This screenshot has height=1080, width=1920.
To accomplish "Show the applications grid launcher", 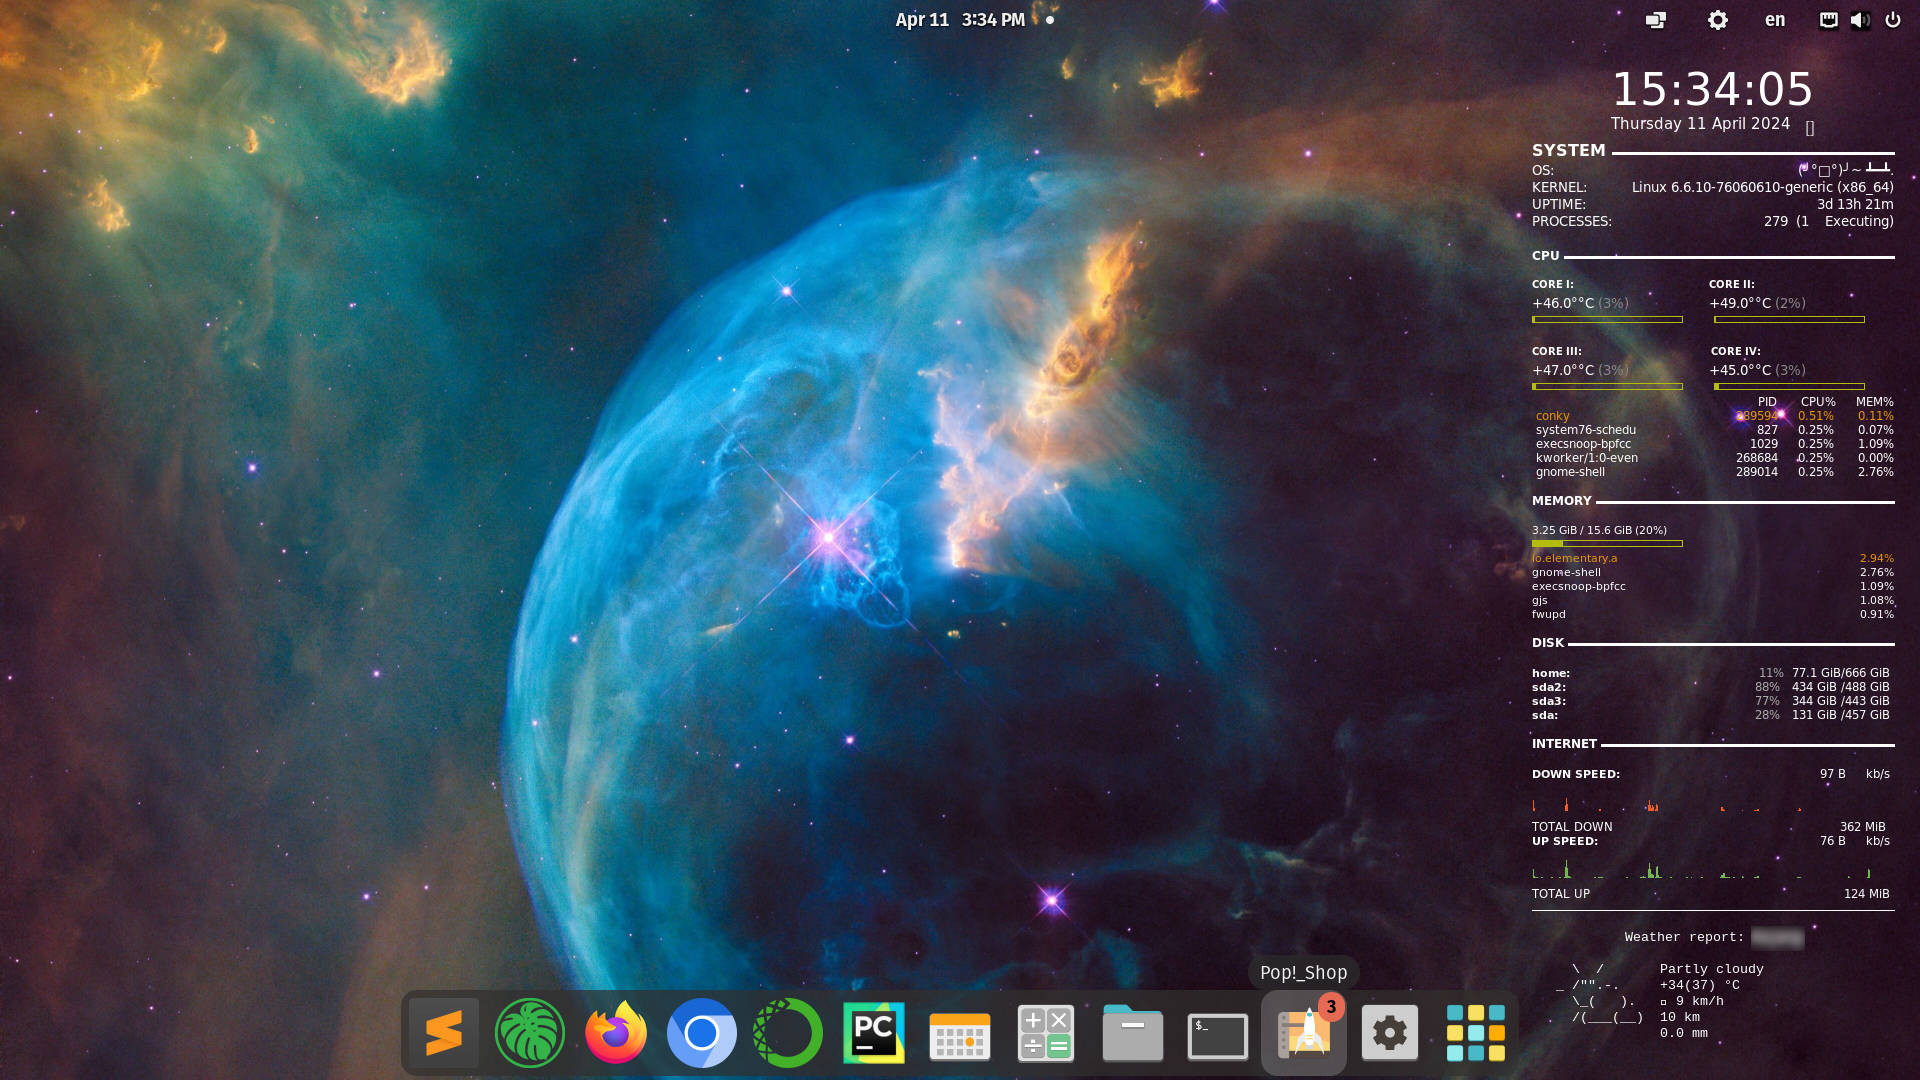I will (1475, 1033).
